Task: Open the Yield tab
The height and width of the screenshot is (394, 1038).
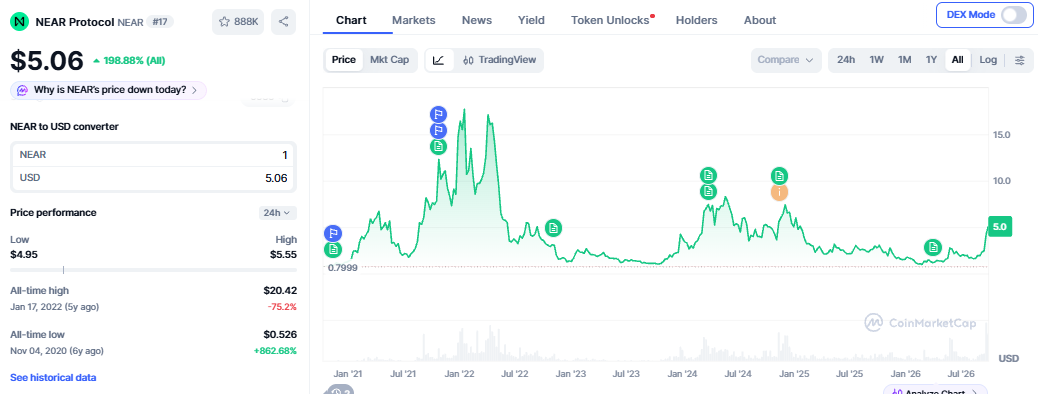Action: tap(531, 21)
